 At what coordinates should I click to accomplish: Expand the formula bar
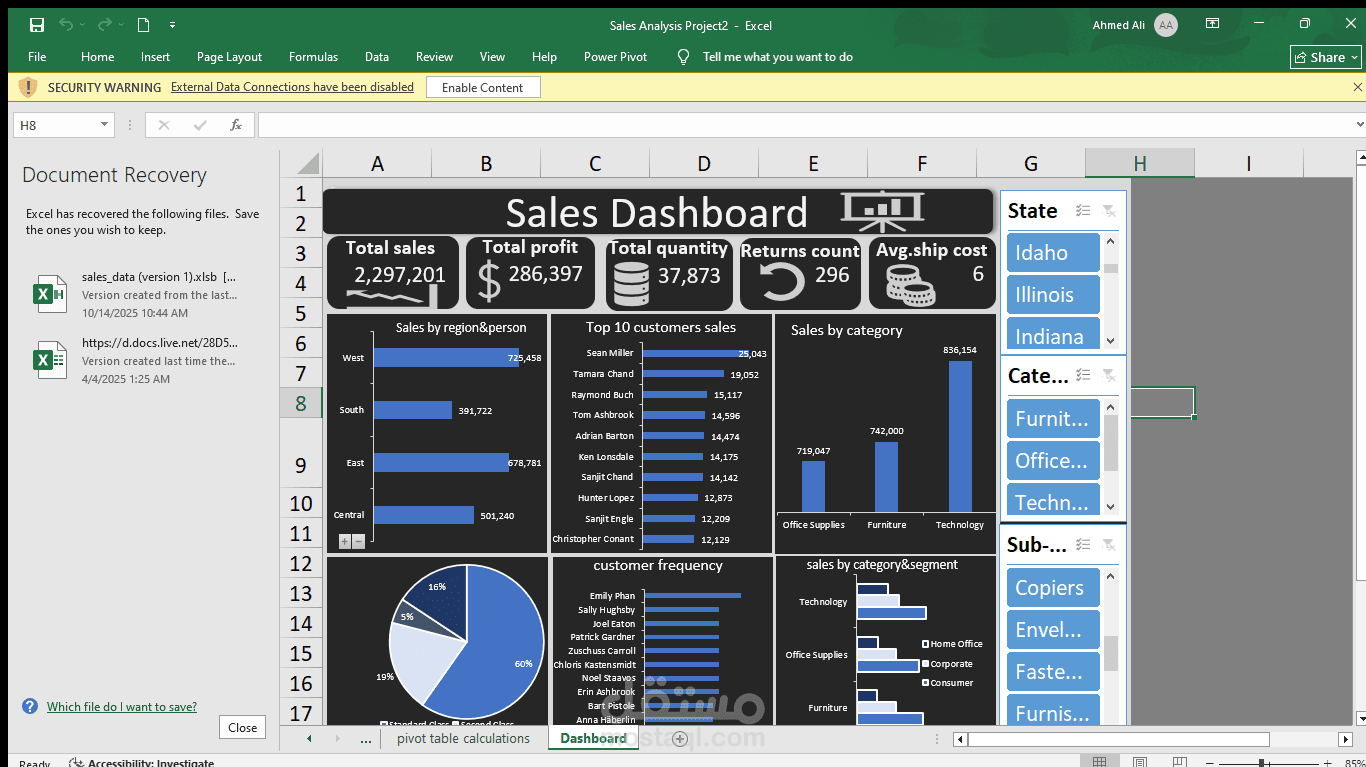point(1359,125)
